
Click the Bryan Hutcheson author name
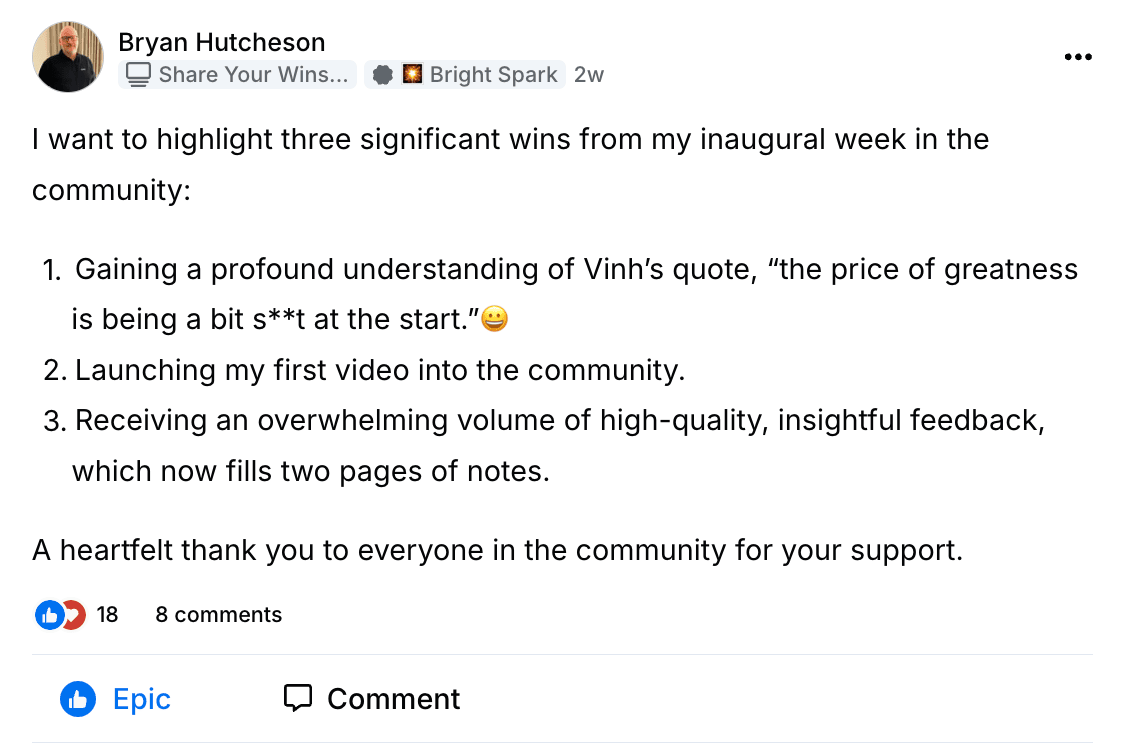tap(221, 42)
